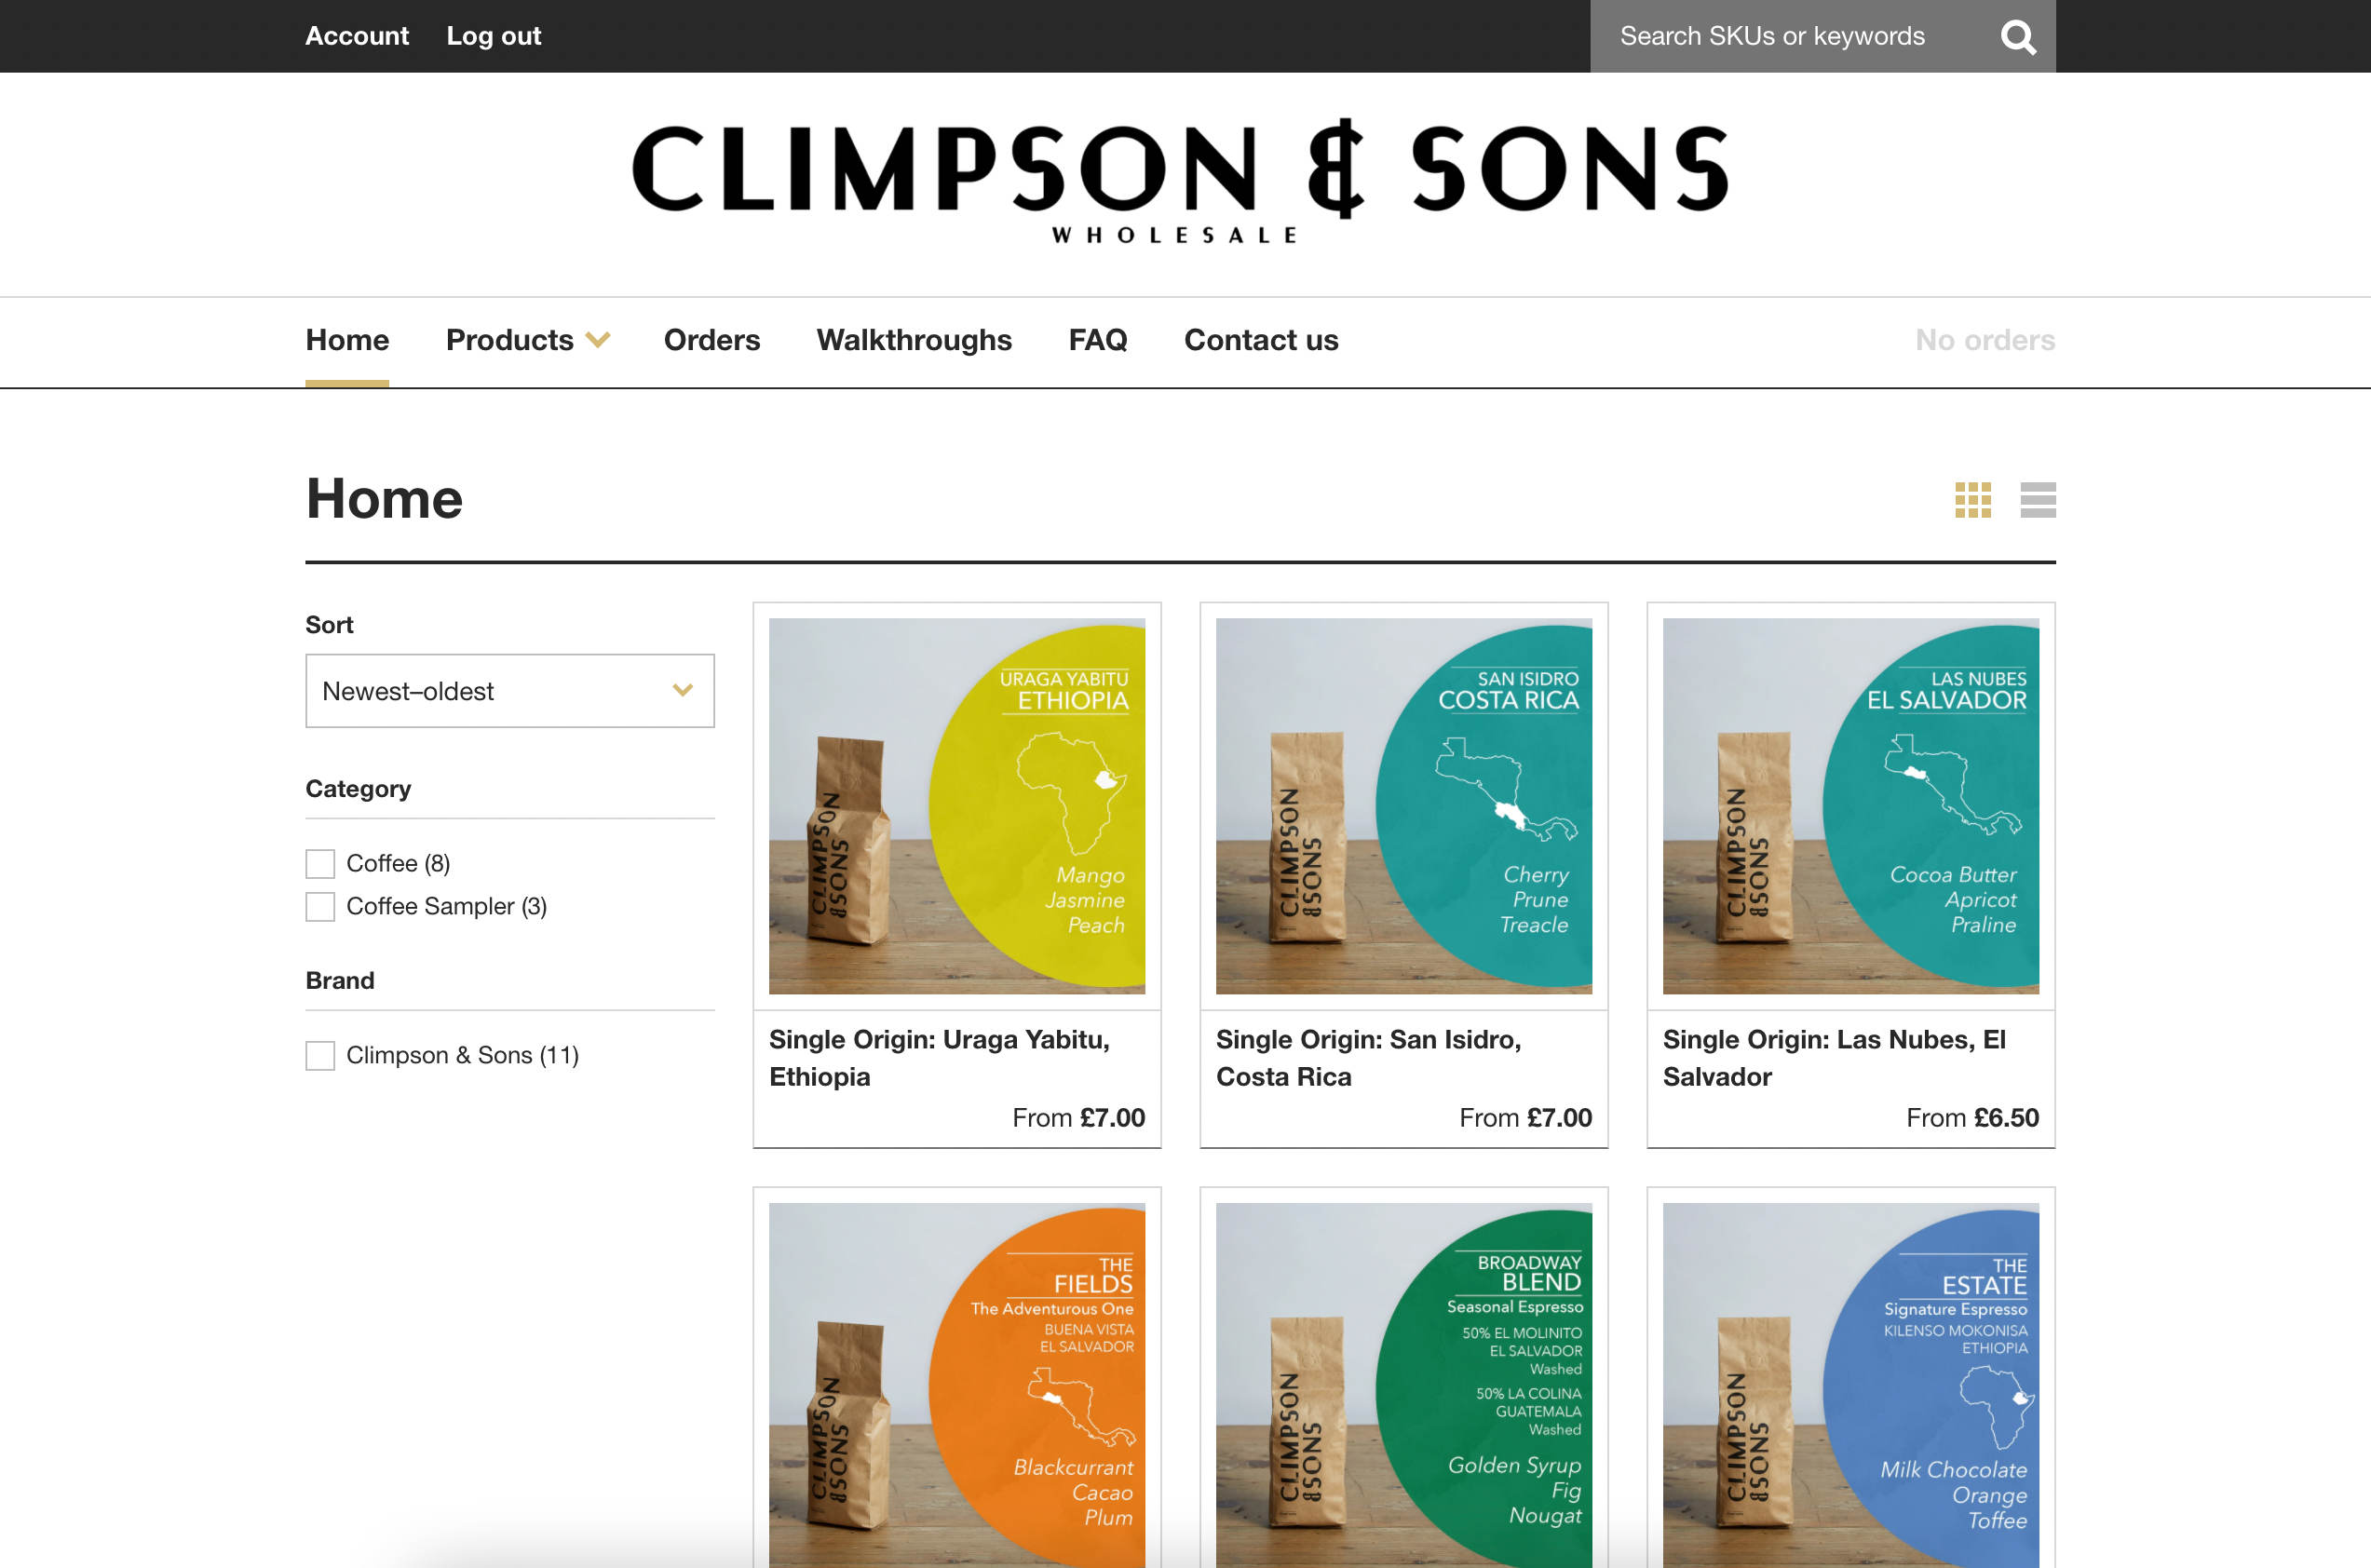Open the Orders nav item
The image size is (2371, 1568).
[712, 340]
